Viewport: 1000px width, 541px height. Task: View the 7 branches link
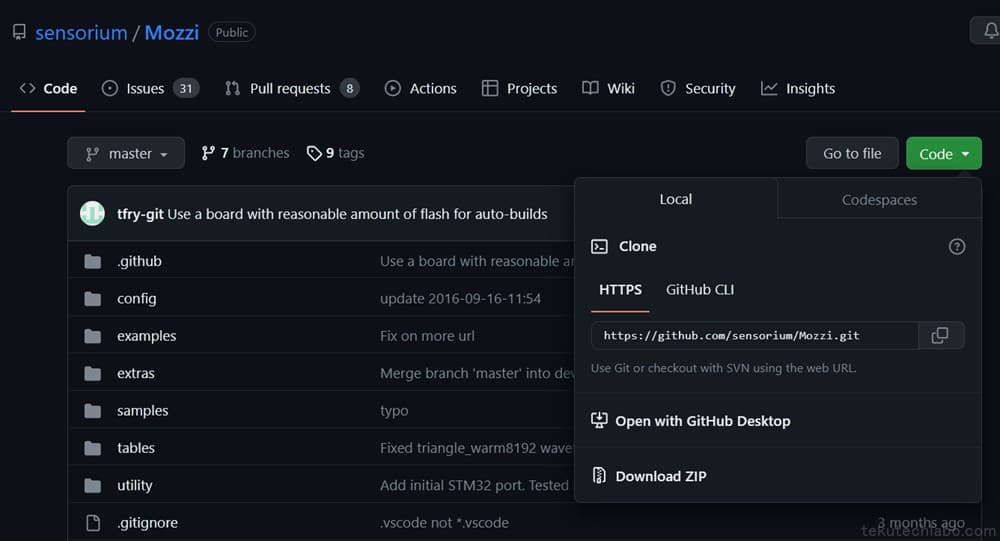[x=245, y=153]
